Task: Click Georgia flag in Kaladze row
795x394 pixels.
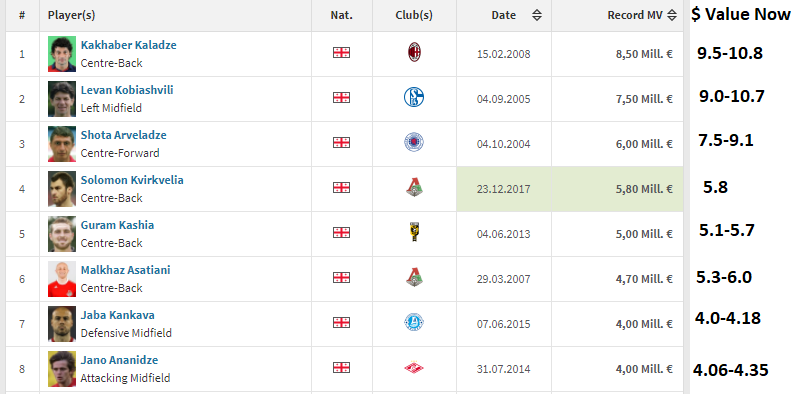Action: 341,52
